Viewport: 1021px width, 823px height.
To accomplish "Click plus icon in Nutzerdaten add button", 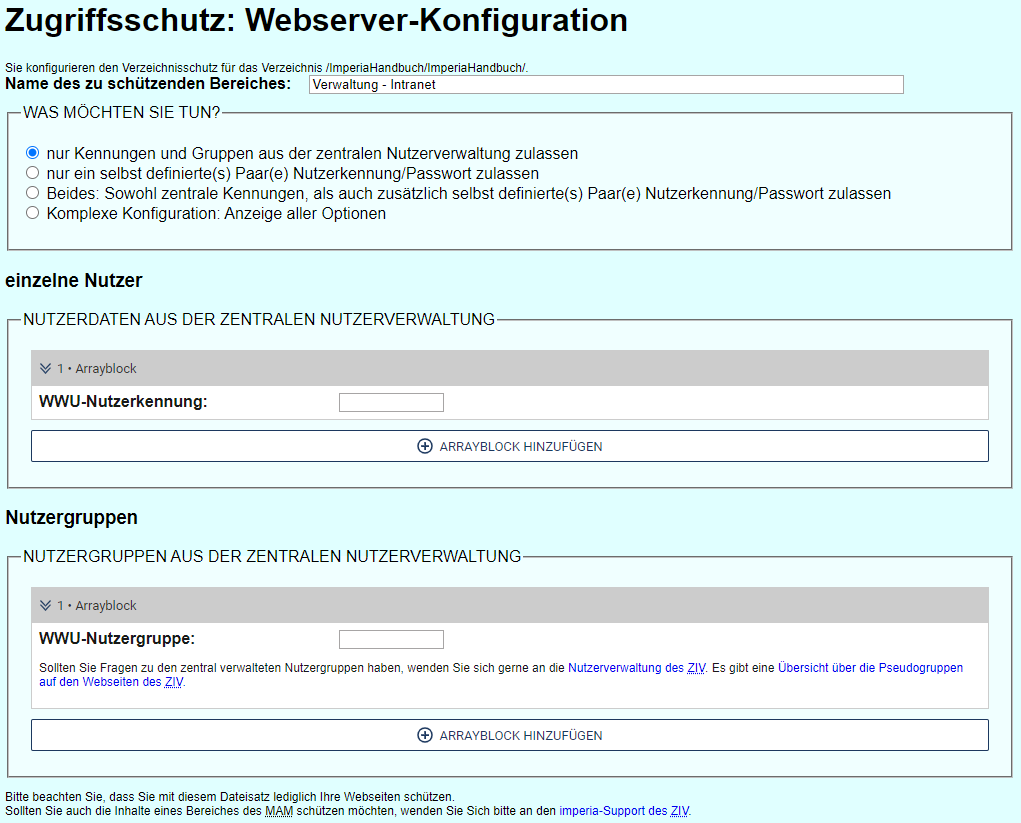I will (x=425, y=446).
